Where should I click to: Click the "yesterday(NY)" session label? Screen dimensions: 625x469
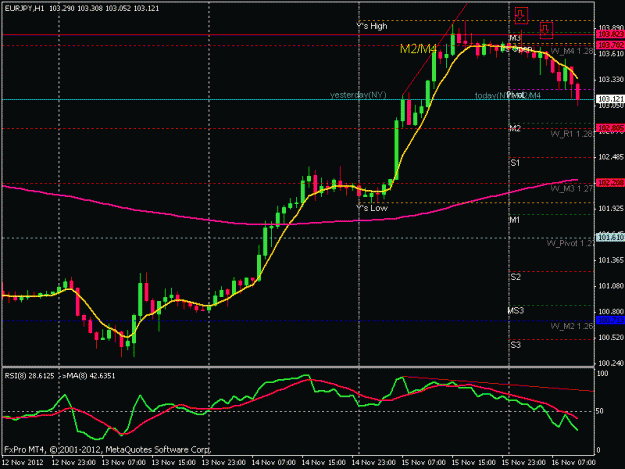pos(358,95)
